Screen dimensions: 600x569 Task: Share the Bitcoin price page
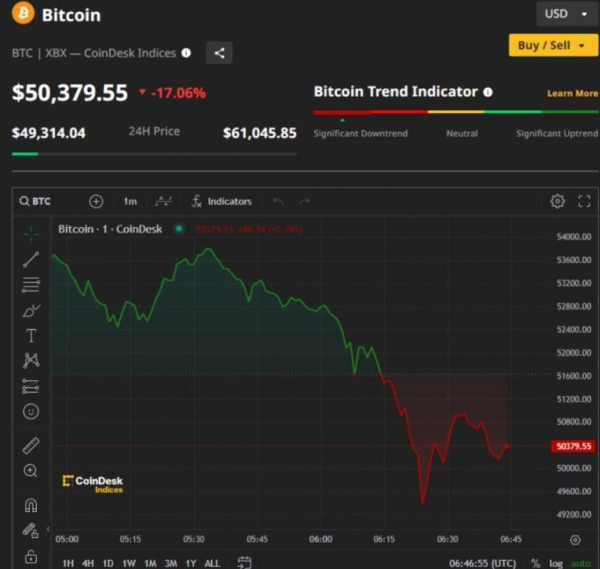219,53
